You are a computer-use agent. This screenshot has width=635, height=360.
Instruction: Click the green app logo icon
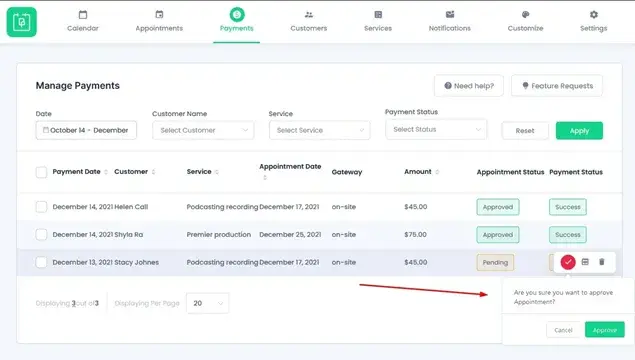[21, 22]
